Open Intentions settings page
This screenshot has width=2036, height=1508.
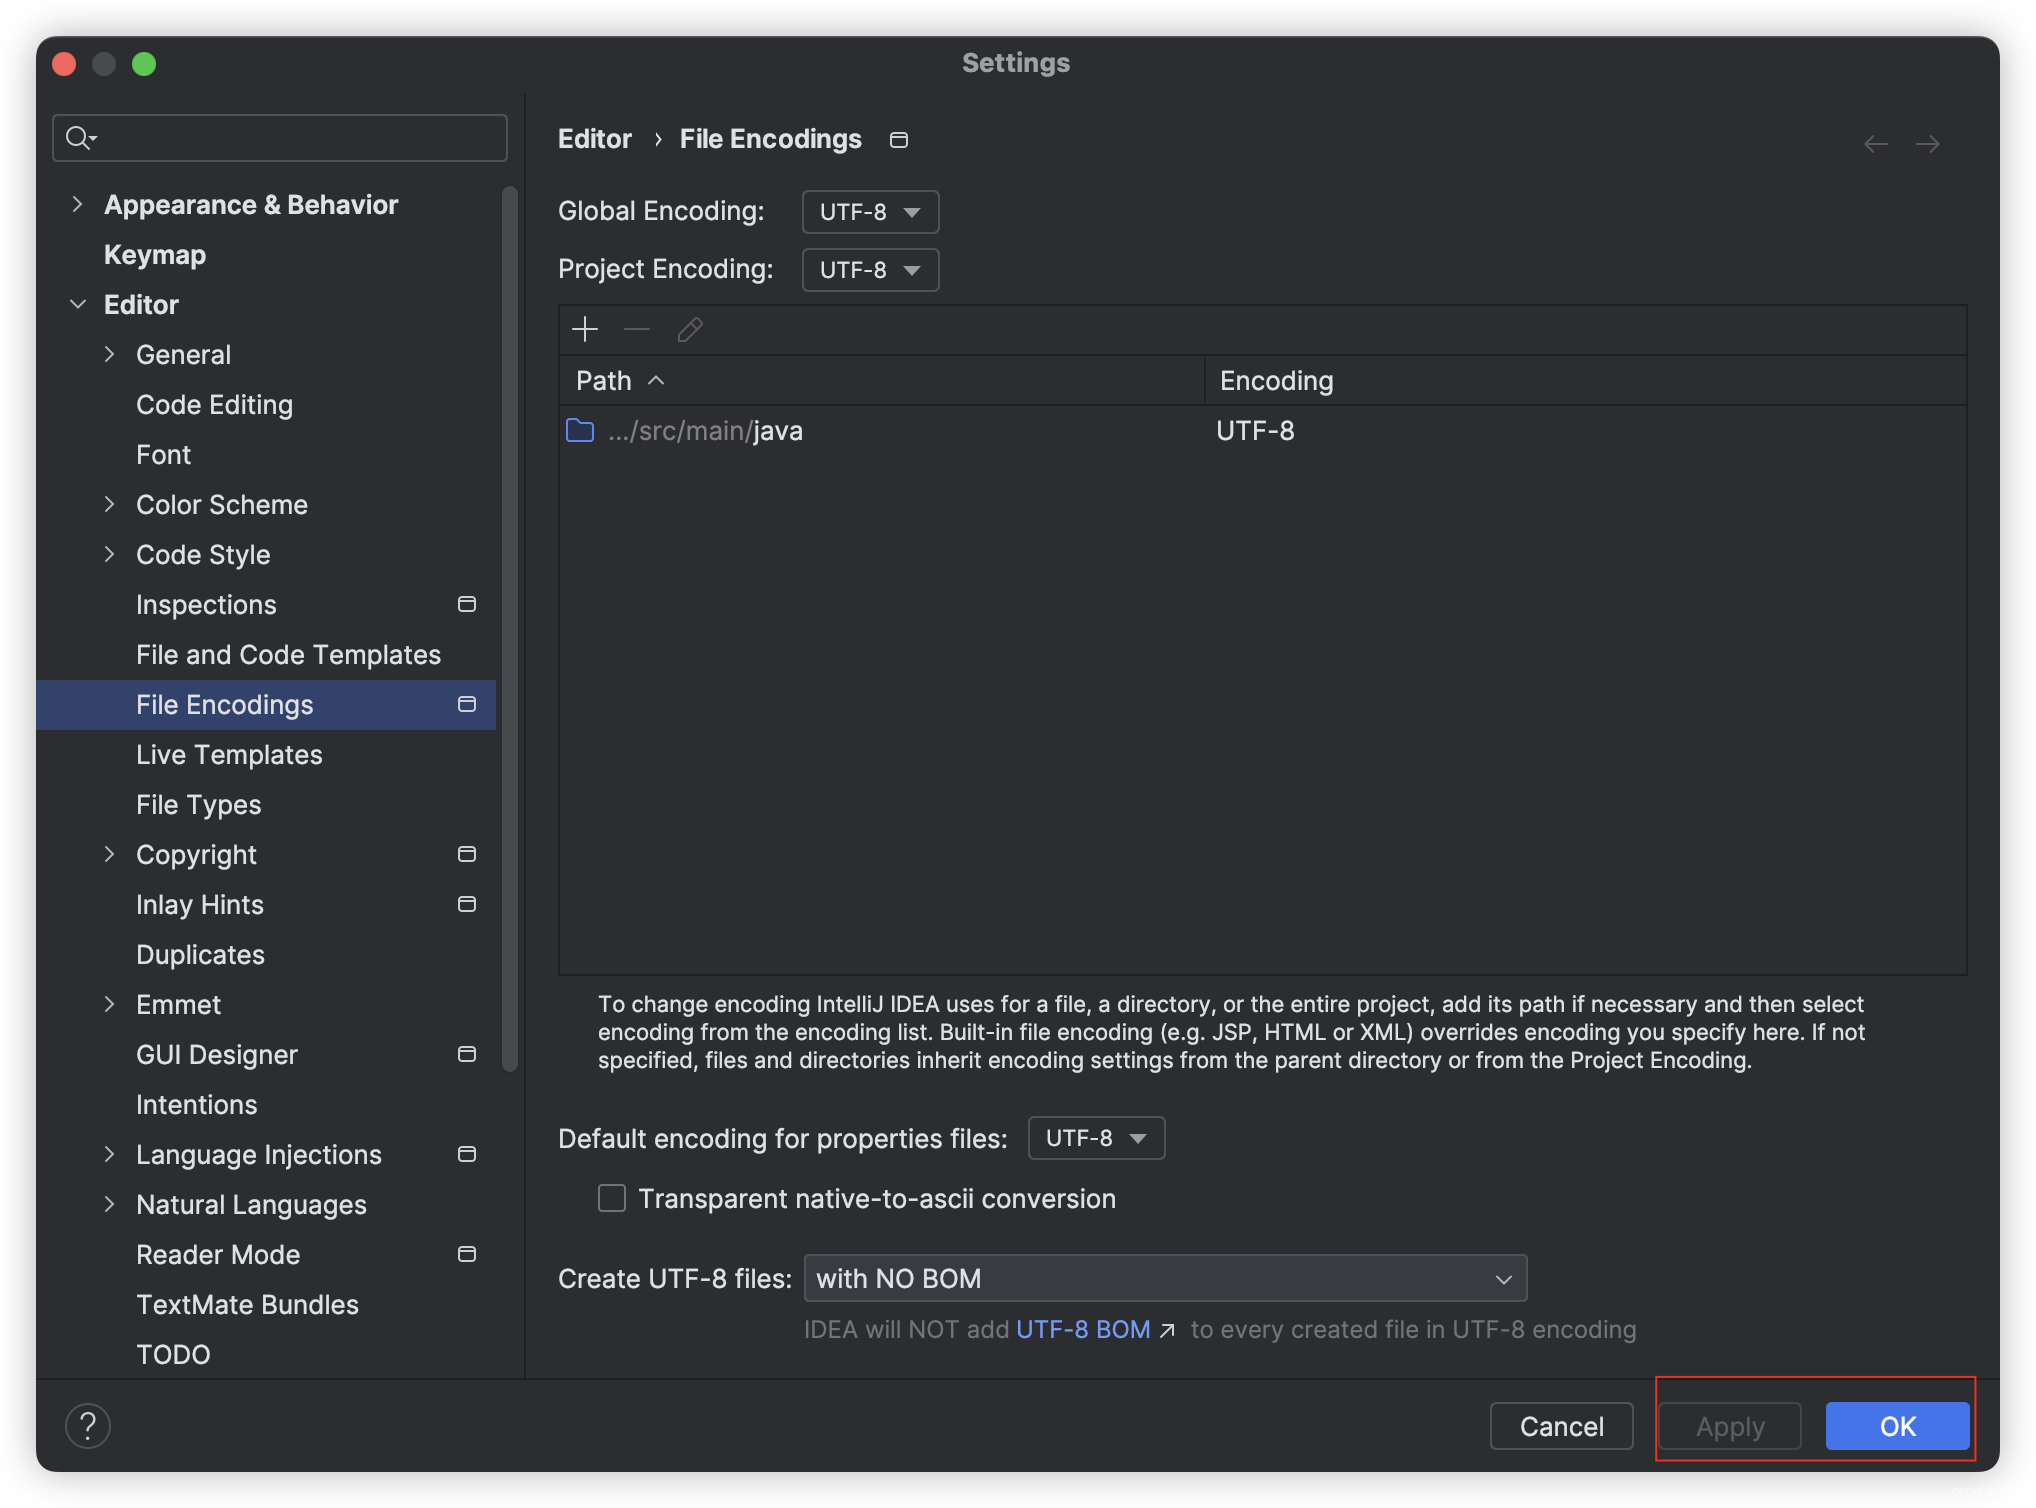196,1105
